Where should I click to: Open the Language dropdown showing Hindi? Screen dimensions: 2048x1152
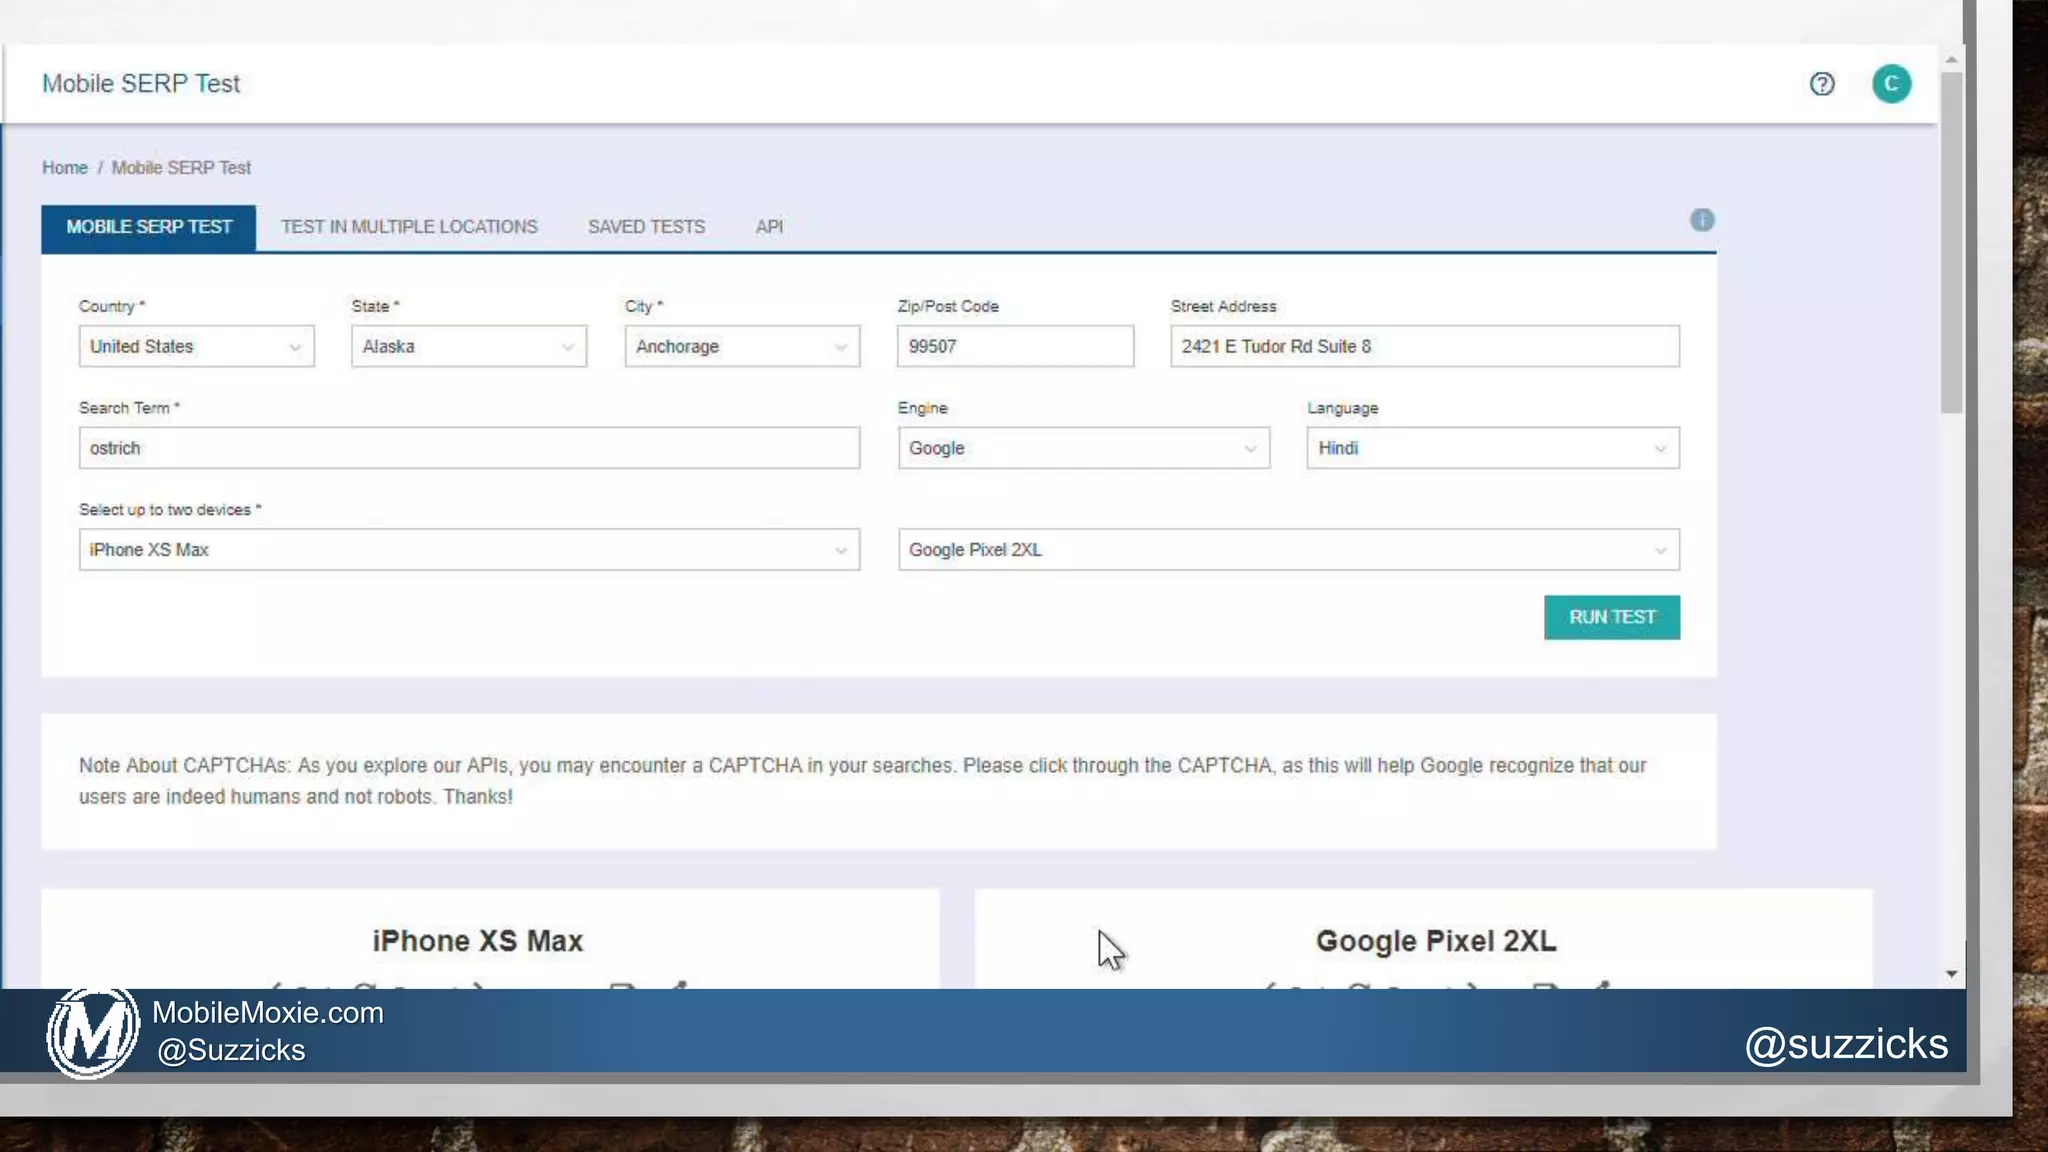(1492, 449)
